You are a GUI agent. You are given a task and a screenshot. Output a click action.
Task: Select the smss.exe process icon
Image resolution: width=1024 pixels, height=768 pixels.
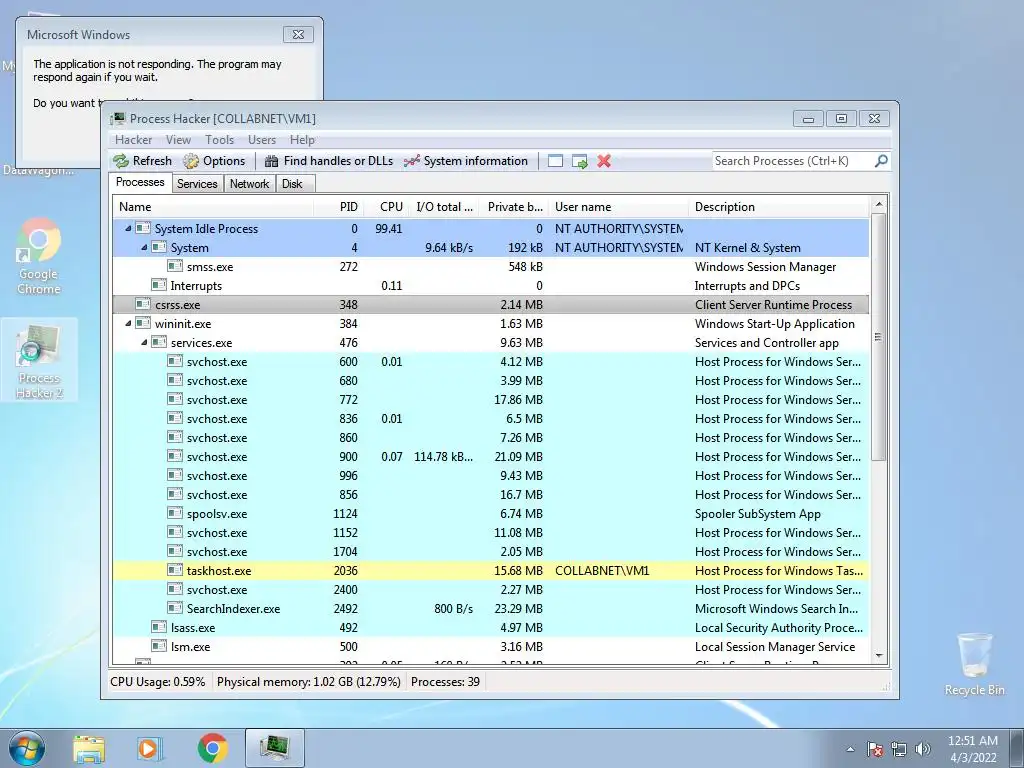tap(174, 266)
